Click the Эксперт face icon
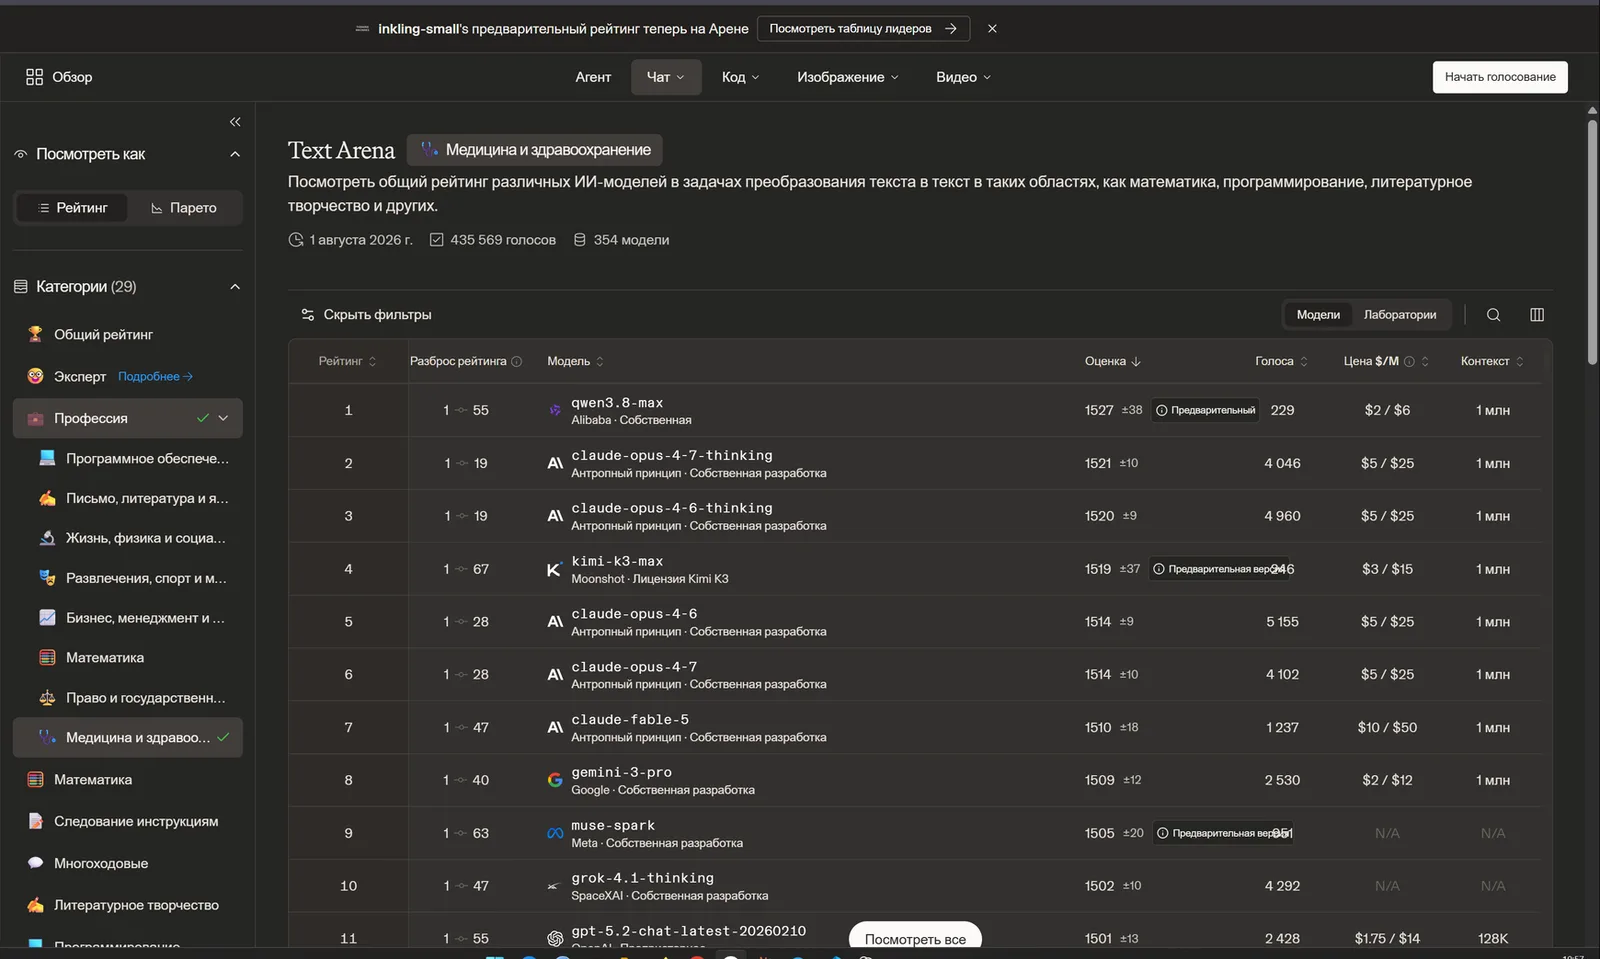 (x=35, y=376)
